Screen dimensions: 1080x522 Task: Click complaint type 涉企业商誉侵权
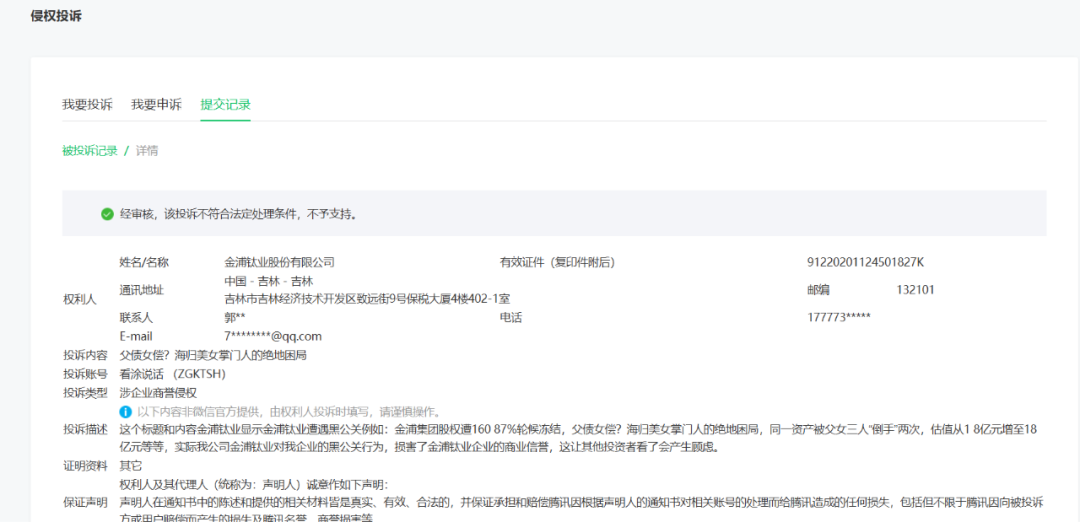(158, 393)
